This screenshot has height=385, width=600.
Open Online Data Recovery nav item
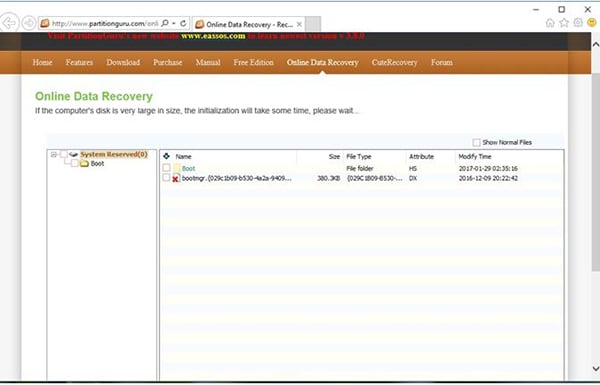pyautogui.click(x=323, y=62)
